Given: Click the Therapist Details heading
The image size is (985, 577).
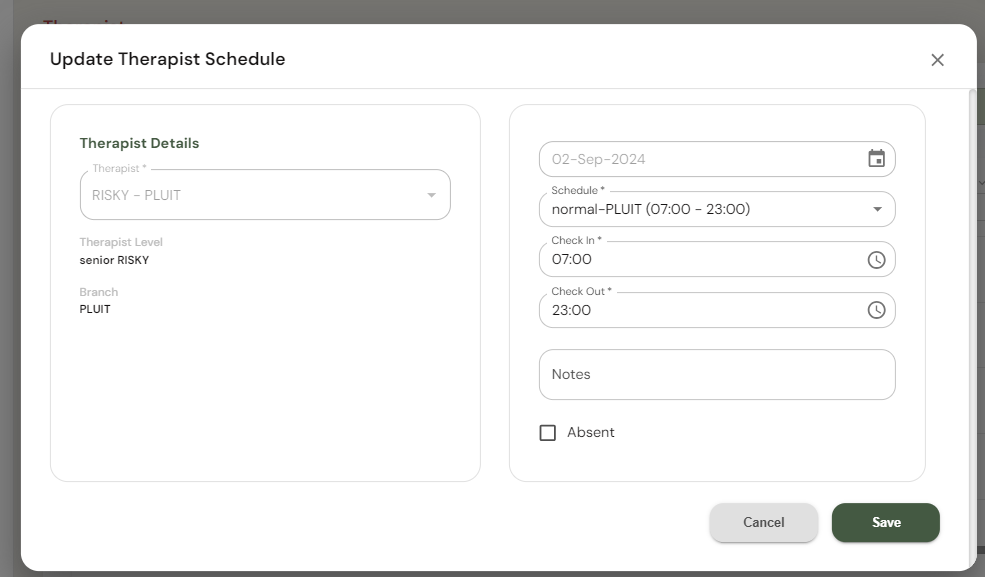Looking at the screenshot, I should 139,143.
